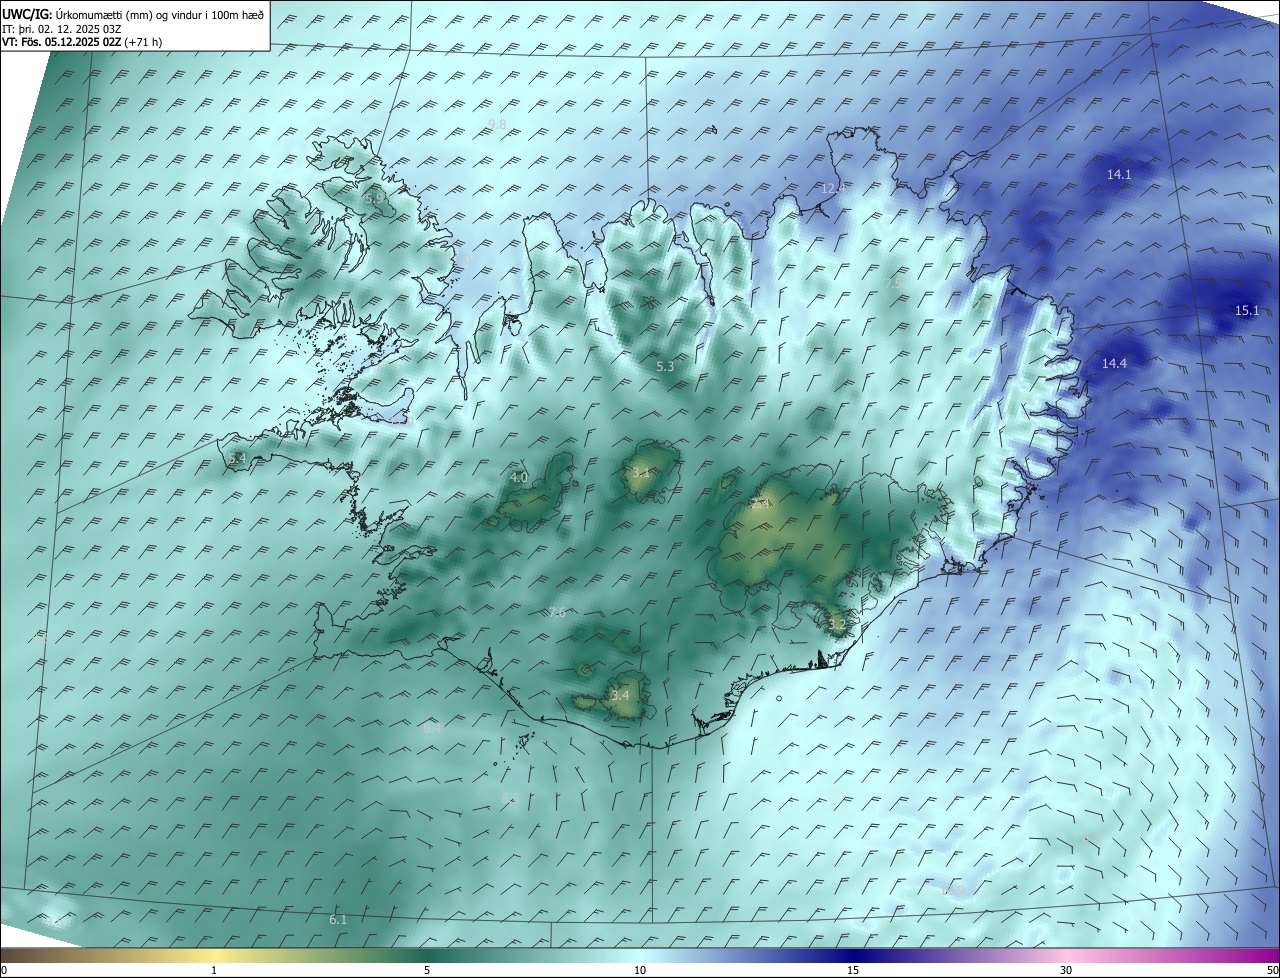Screen dimensions: 1280x978
Task: Click the 9.8 value on the map
Action: click(x=497, y=124)
